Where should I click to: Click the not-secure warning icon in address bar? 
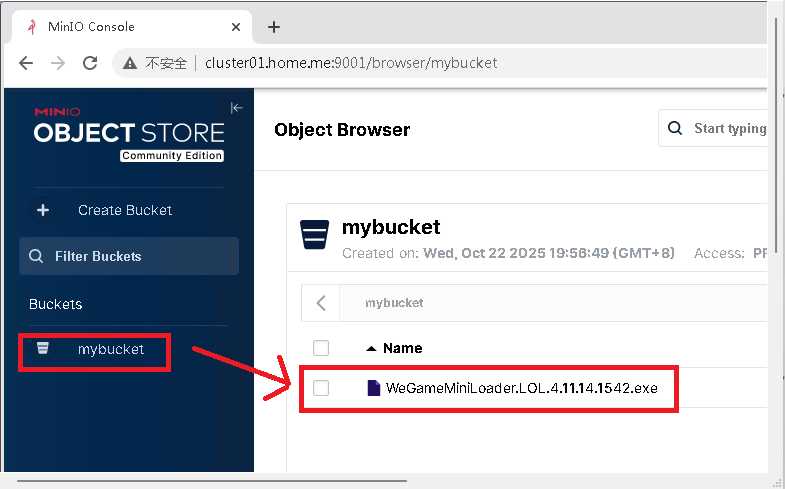[x=130, y=63]
